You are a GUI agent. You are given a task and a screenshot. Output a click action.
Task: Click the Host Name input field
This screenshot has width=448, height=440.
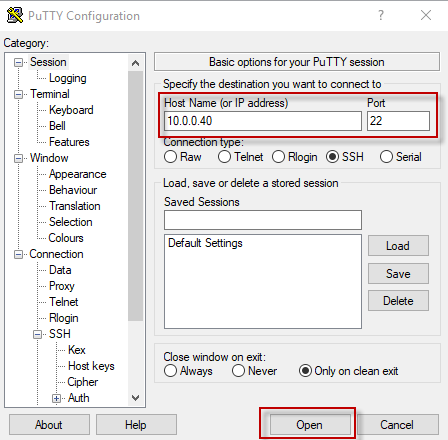tap(263, 121)
